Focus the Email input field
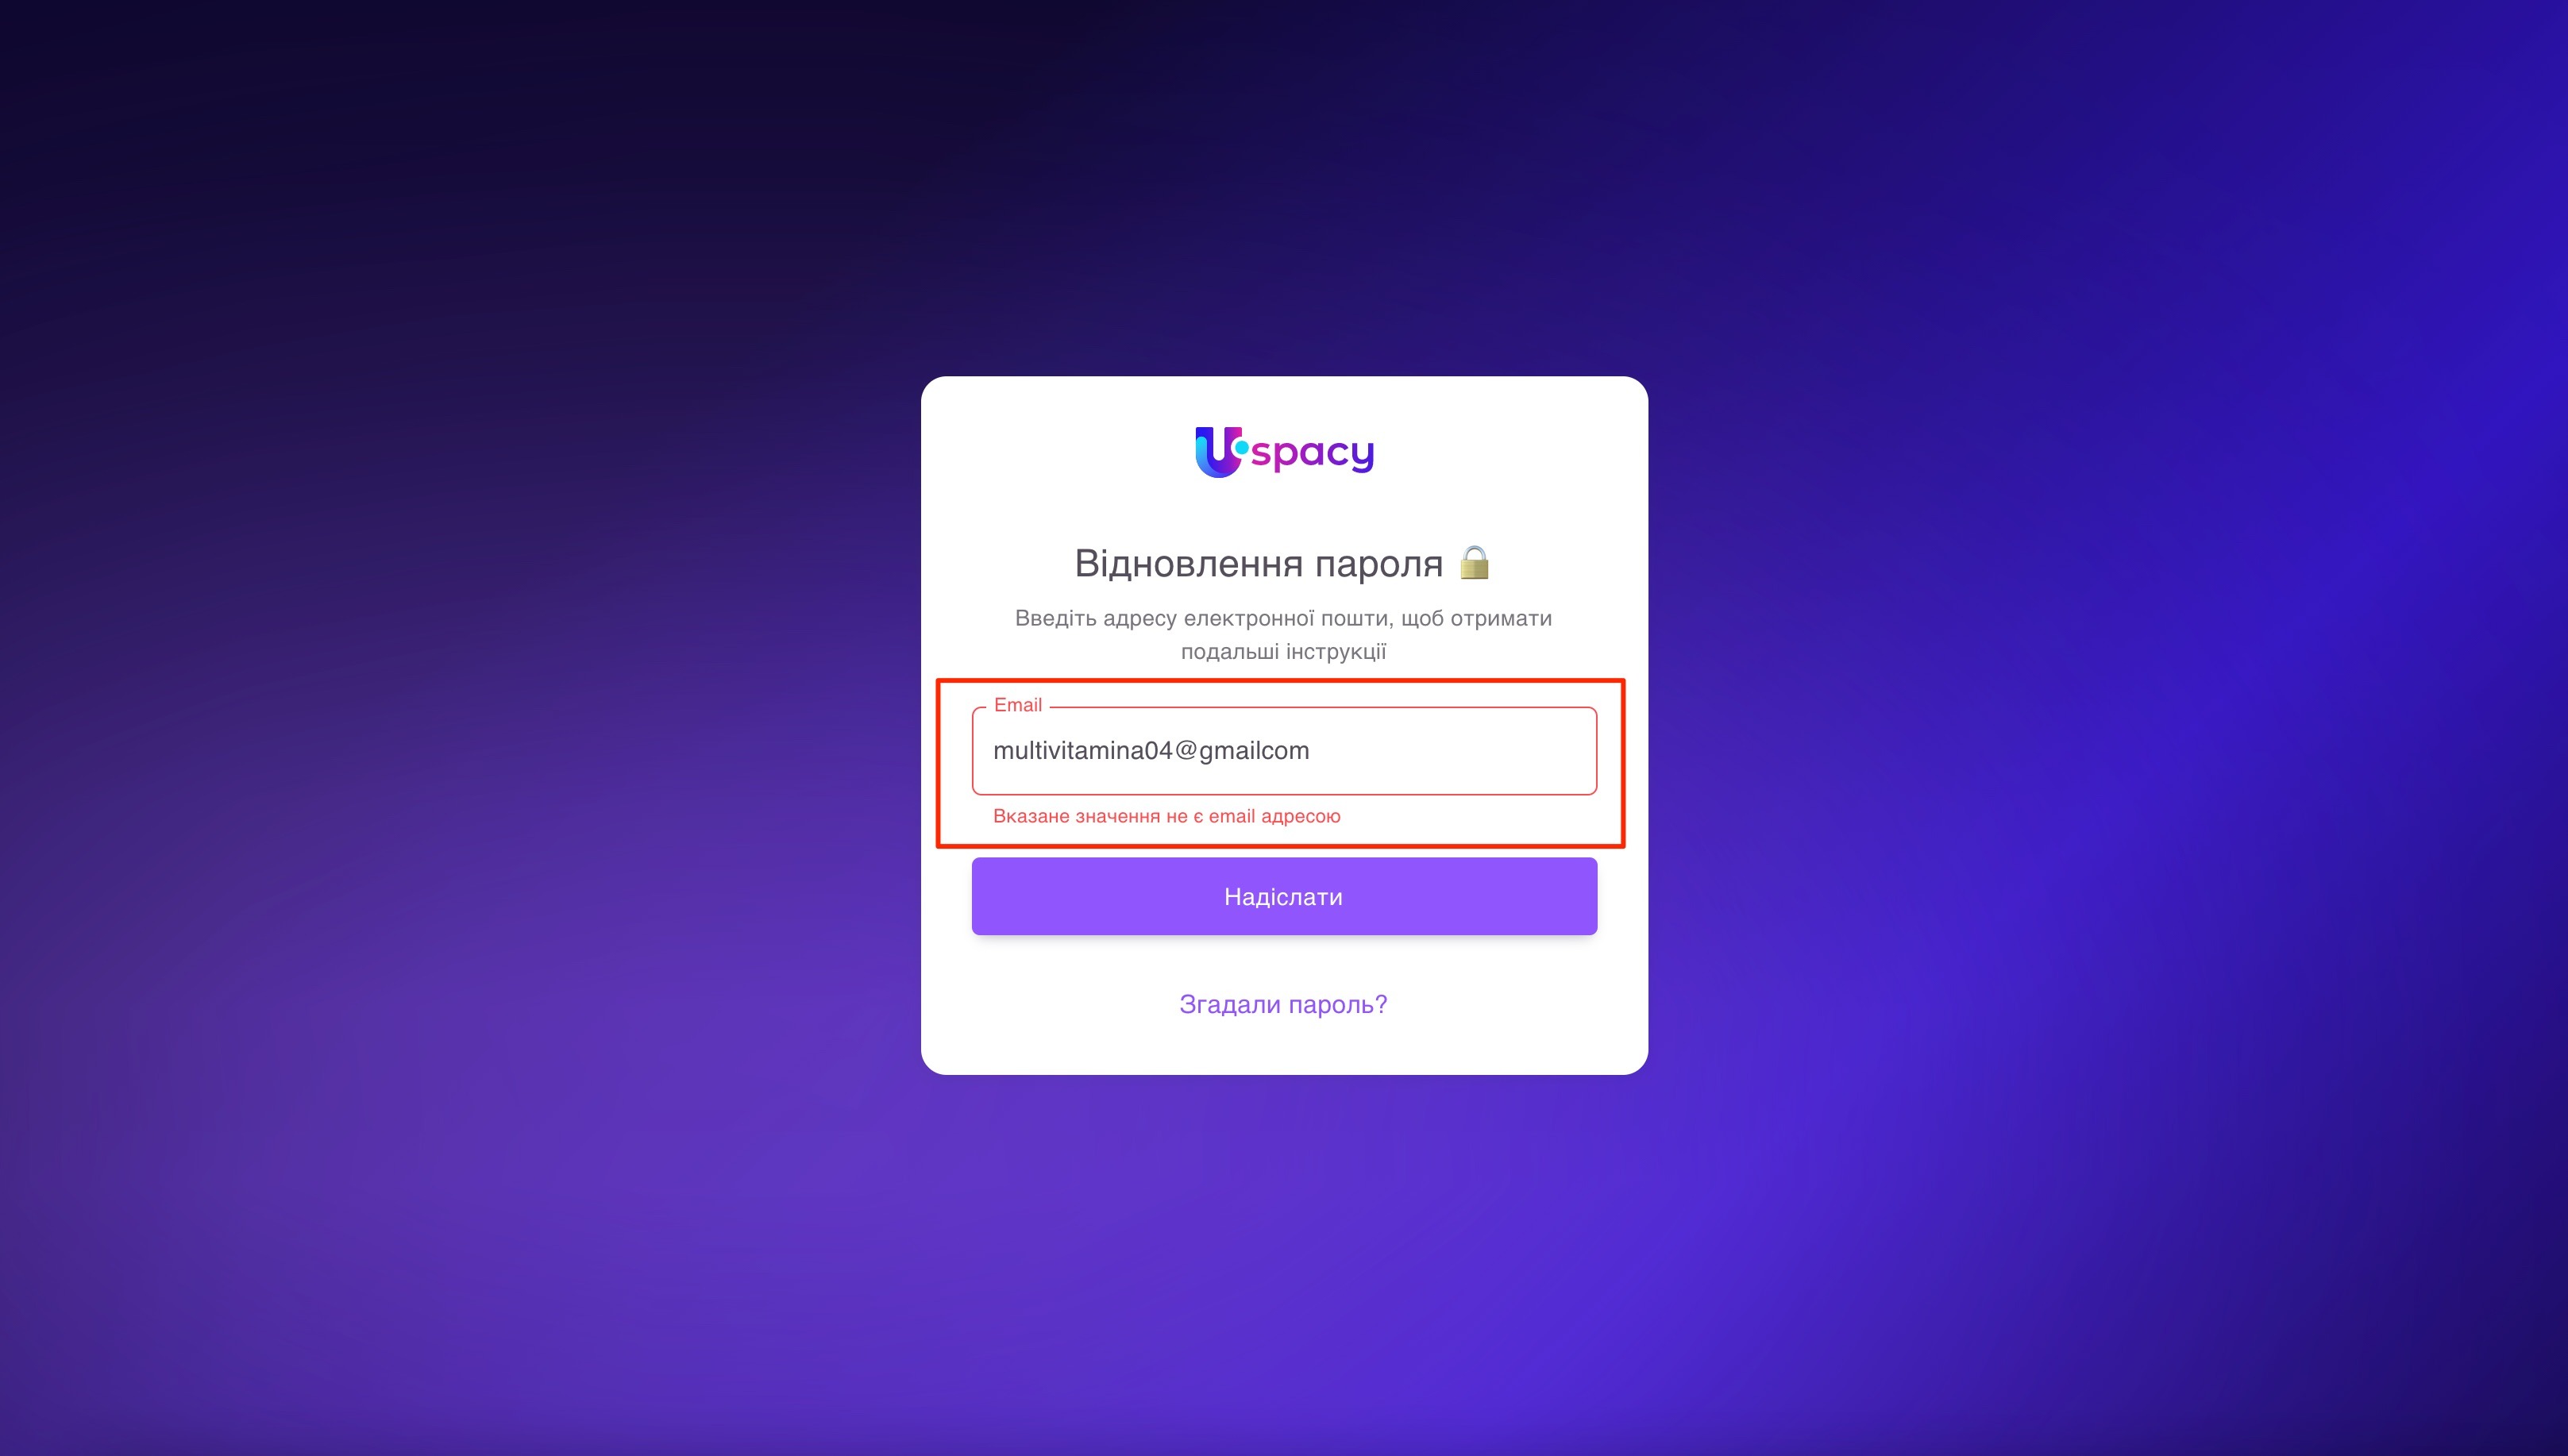Image resolution: width=2568 pixels, height=1456 pixels. [1284, 751]
